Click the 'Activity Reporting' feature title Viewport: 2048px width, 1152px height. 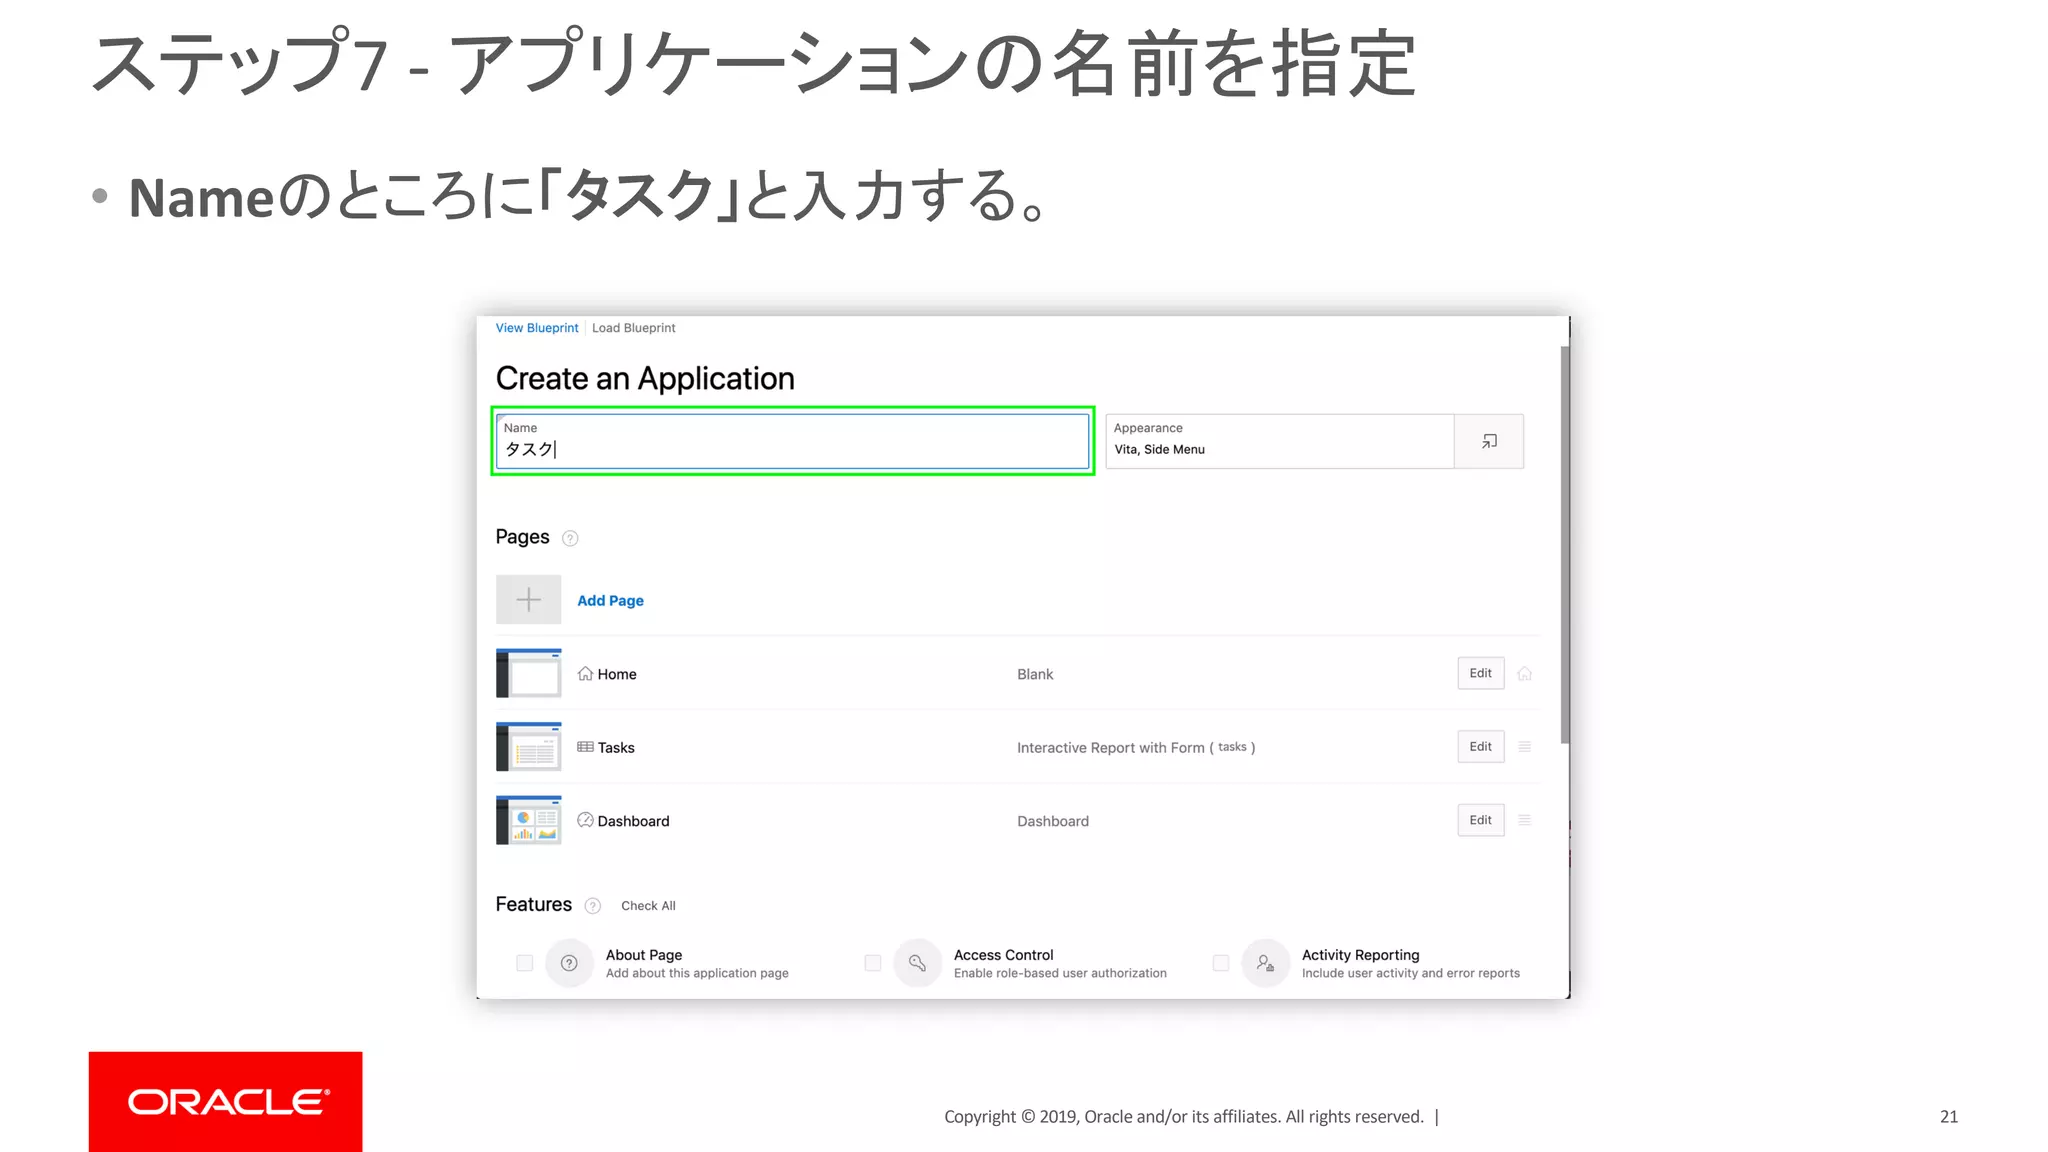click(1360, 955)
